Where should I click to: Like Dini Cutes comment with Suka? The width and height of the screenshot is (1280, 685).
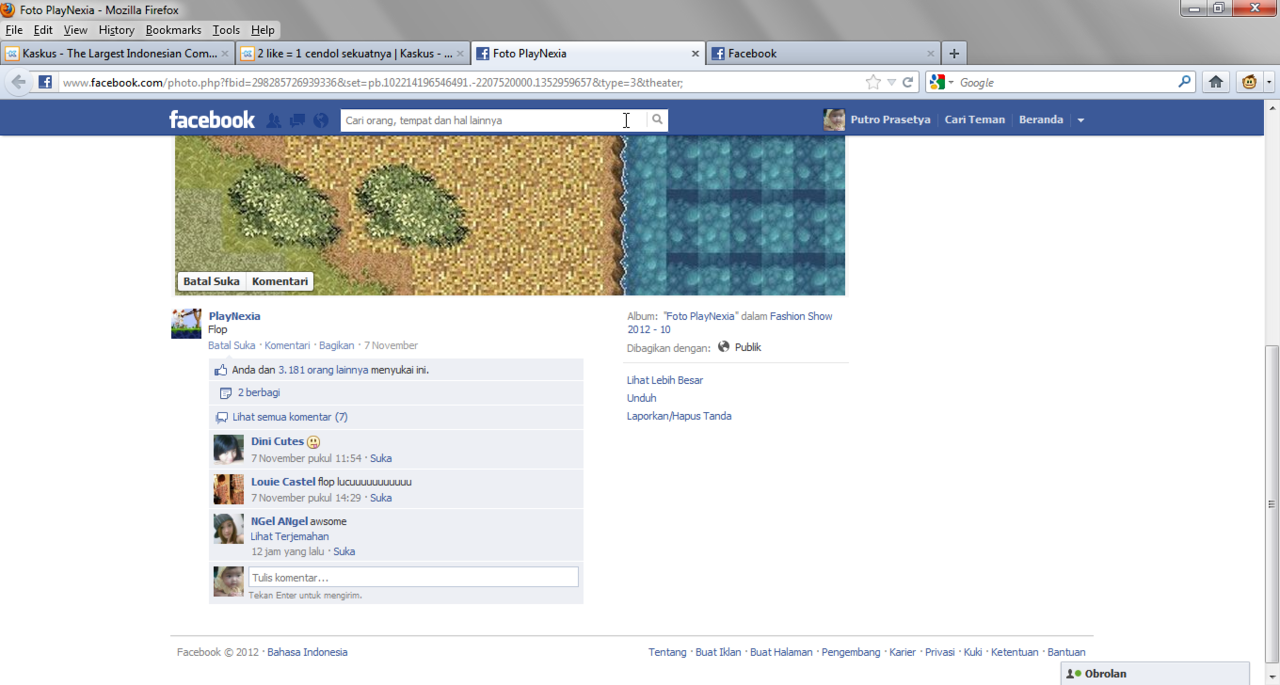[381, 458]
